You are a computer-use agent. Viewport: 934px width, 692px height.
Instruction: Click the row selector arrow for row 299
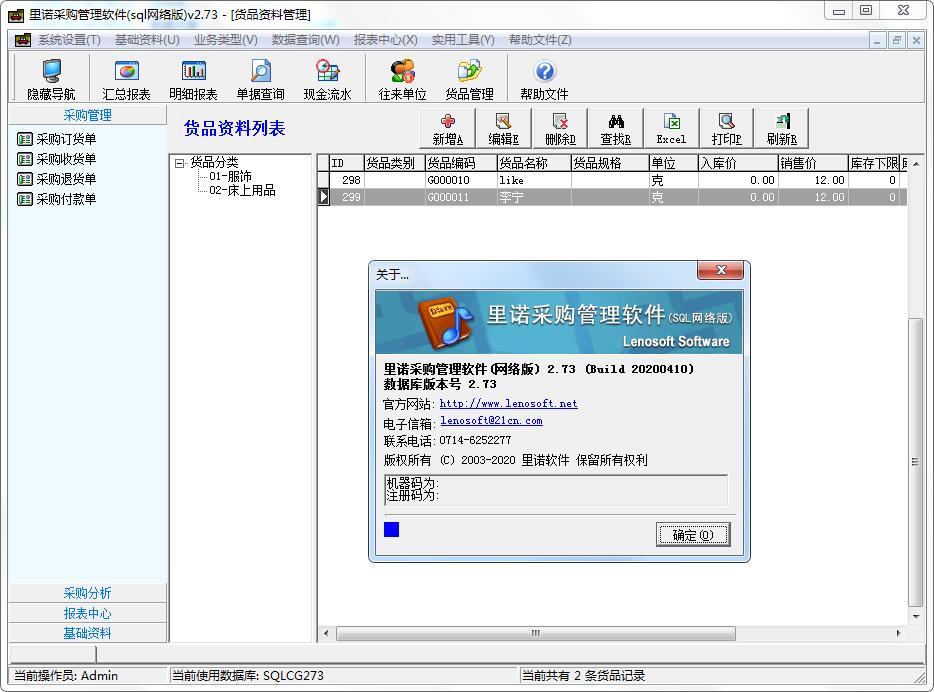[x=323, y=197]
